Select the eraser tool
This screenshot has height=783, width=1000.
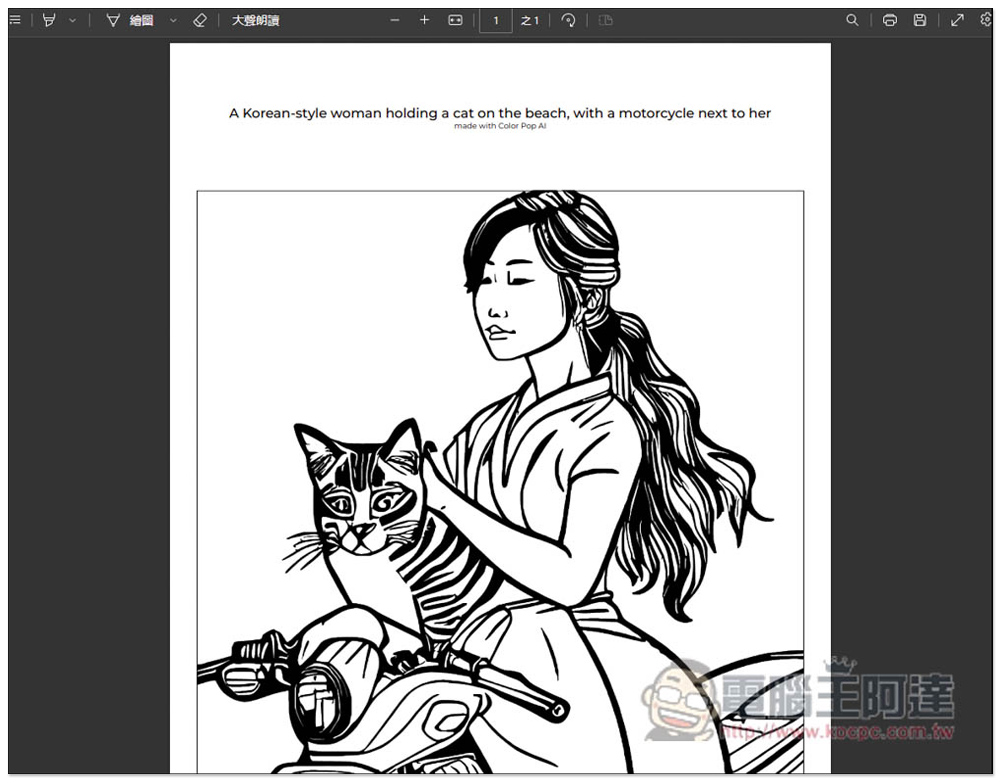point(200,20)
